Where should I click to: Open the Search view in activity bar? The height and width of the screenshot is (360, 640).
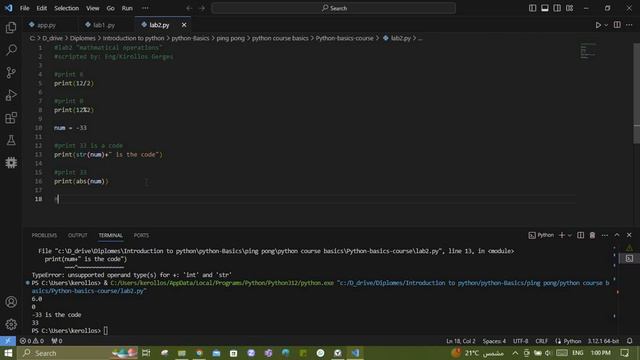pos(11,50)
